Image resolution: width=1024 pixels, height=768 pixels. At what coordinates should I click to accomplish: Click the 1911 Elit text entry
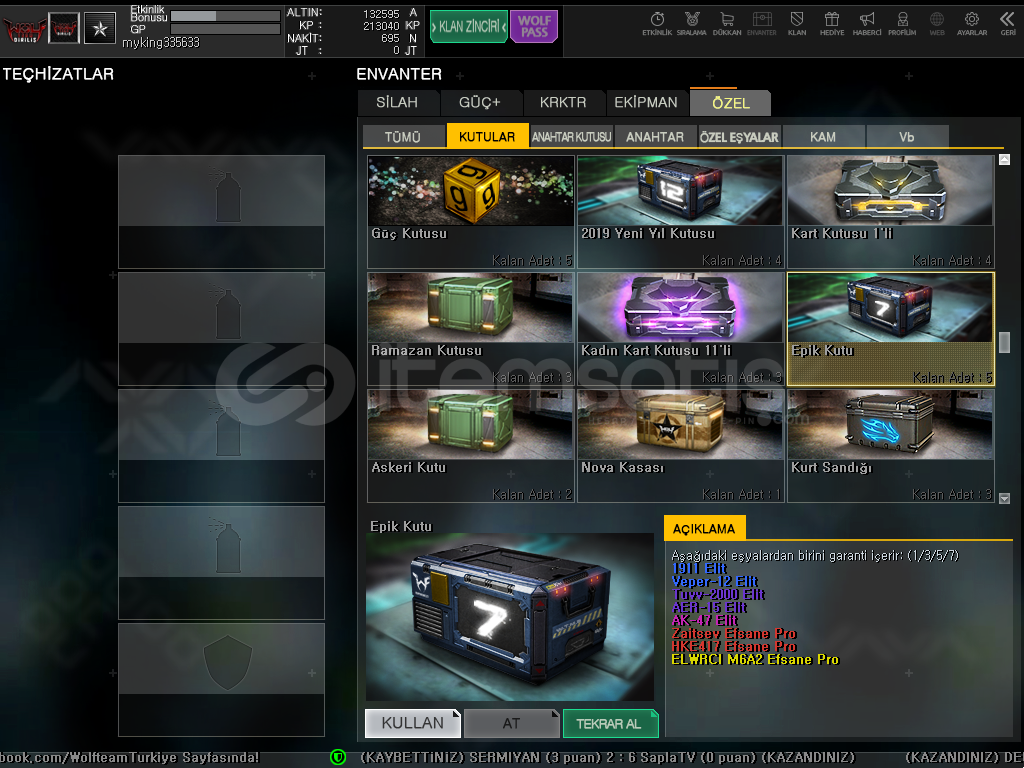coord(699,569)
